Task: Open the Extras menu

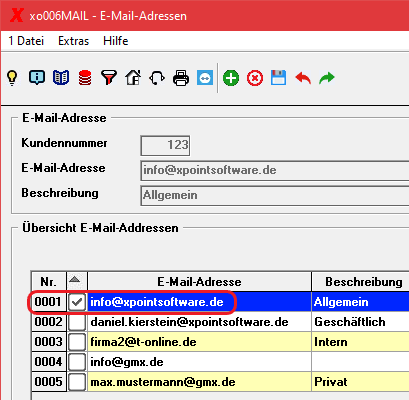Action: coord(74,41)
